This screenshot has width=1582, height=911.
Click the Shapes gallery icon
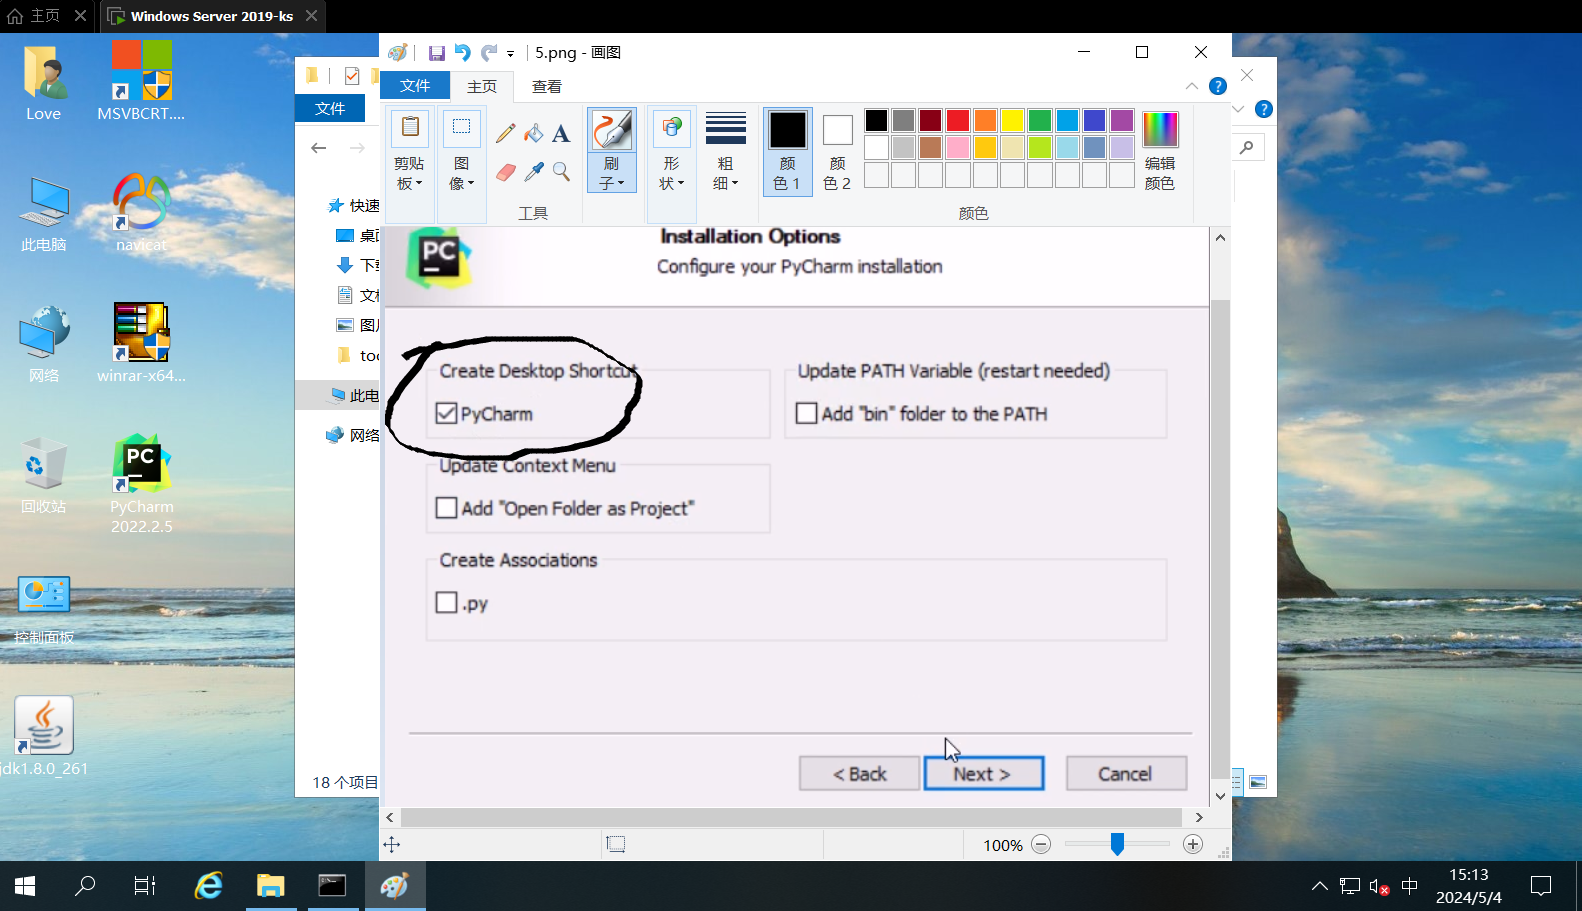[671, 129]
